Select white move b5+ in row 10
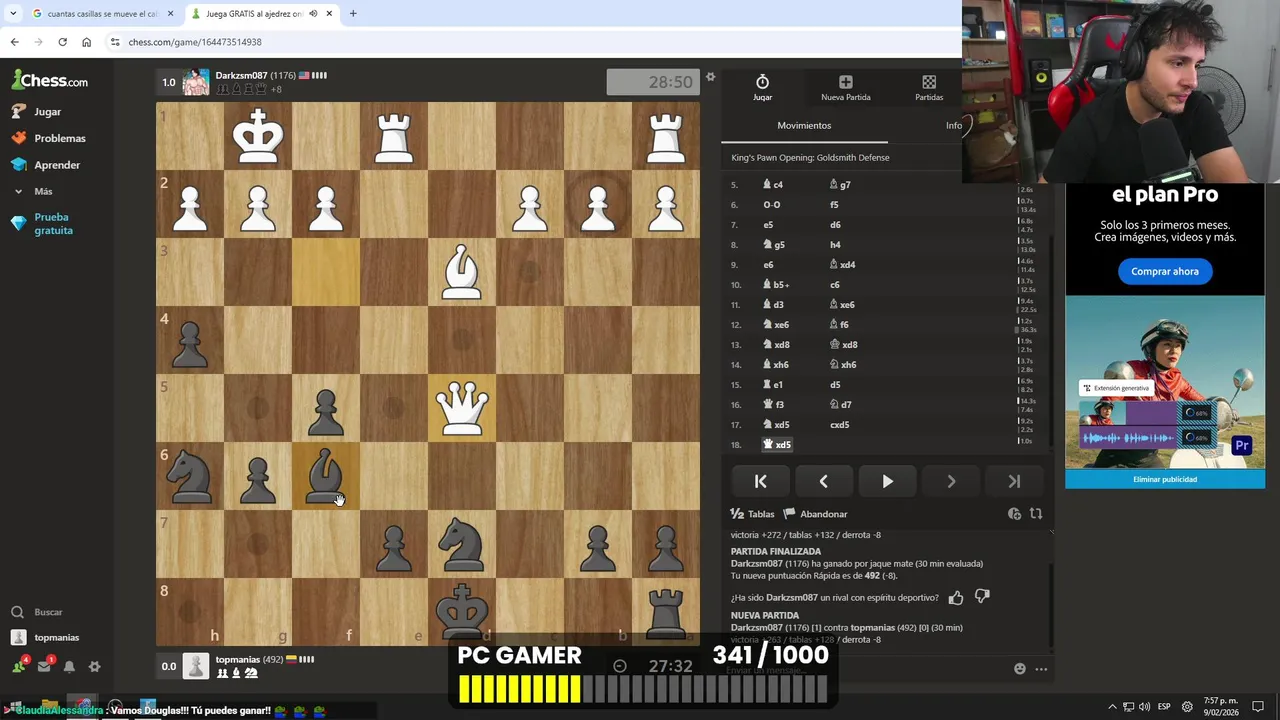Viewport: 1280px width, 720px height. (776, 285)
